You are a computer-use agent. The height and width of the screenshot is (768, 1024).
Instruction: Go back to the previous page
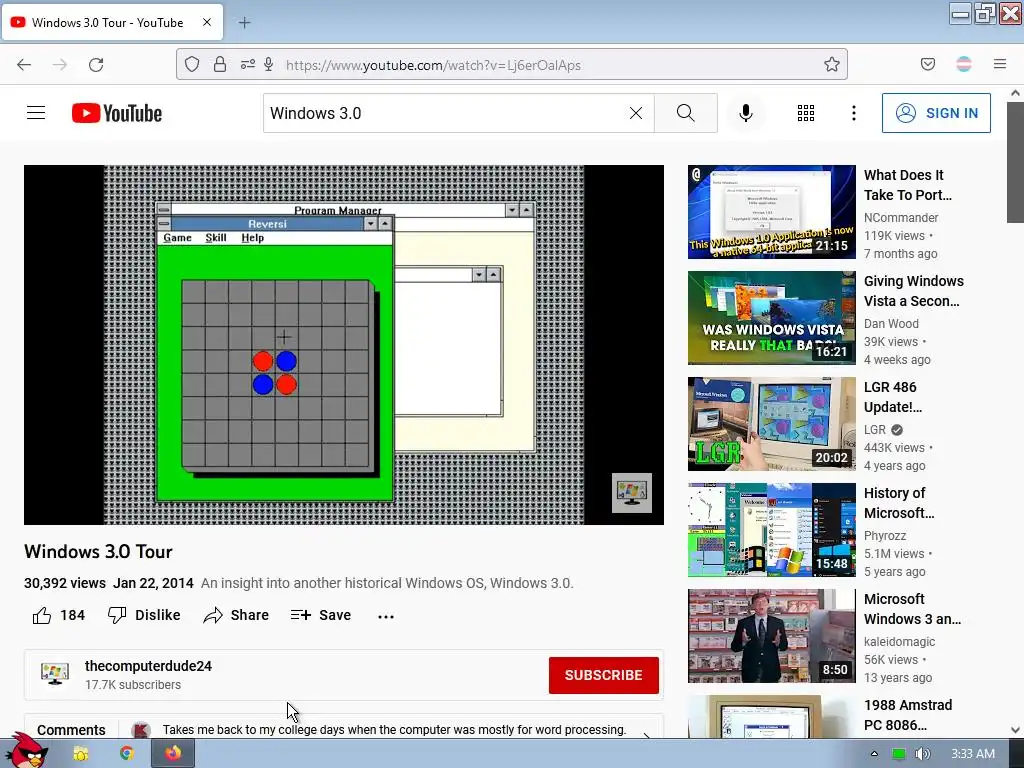[24, 65]
